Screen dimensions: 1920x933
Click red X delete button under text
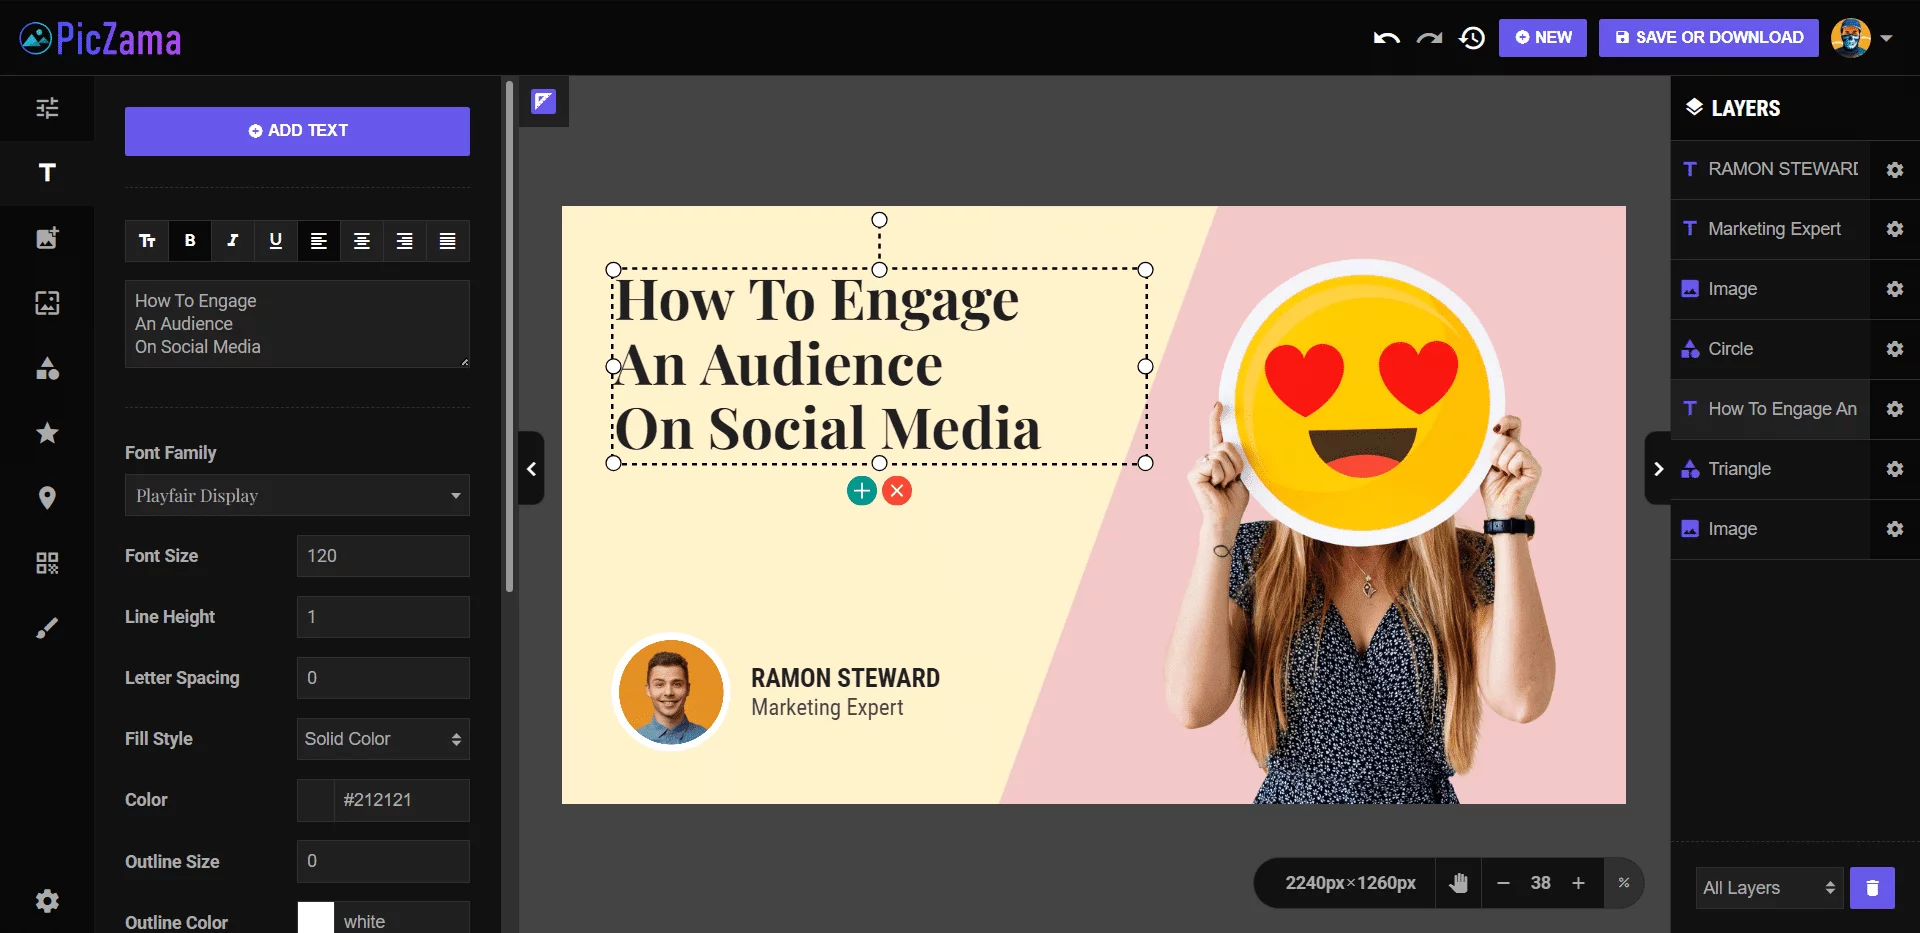[x=897, y=491]
